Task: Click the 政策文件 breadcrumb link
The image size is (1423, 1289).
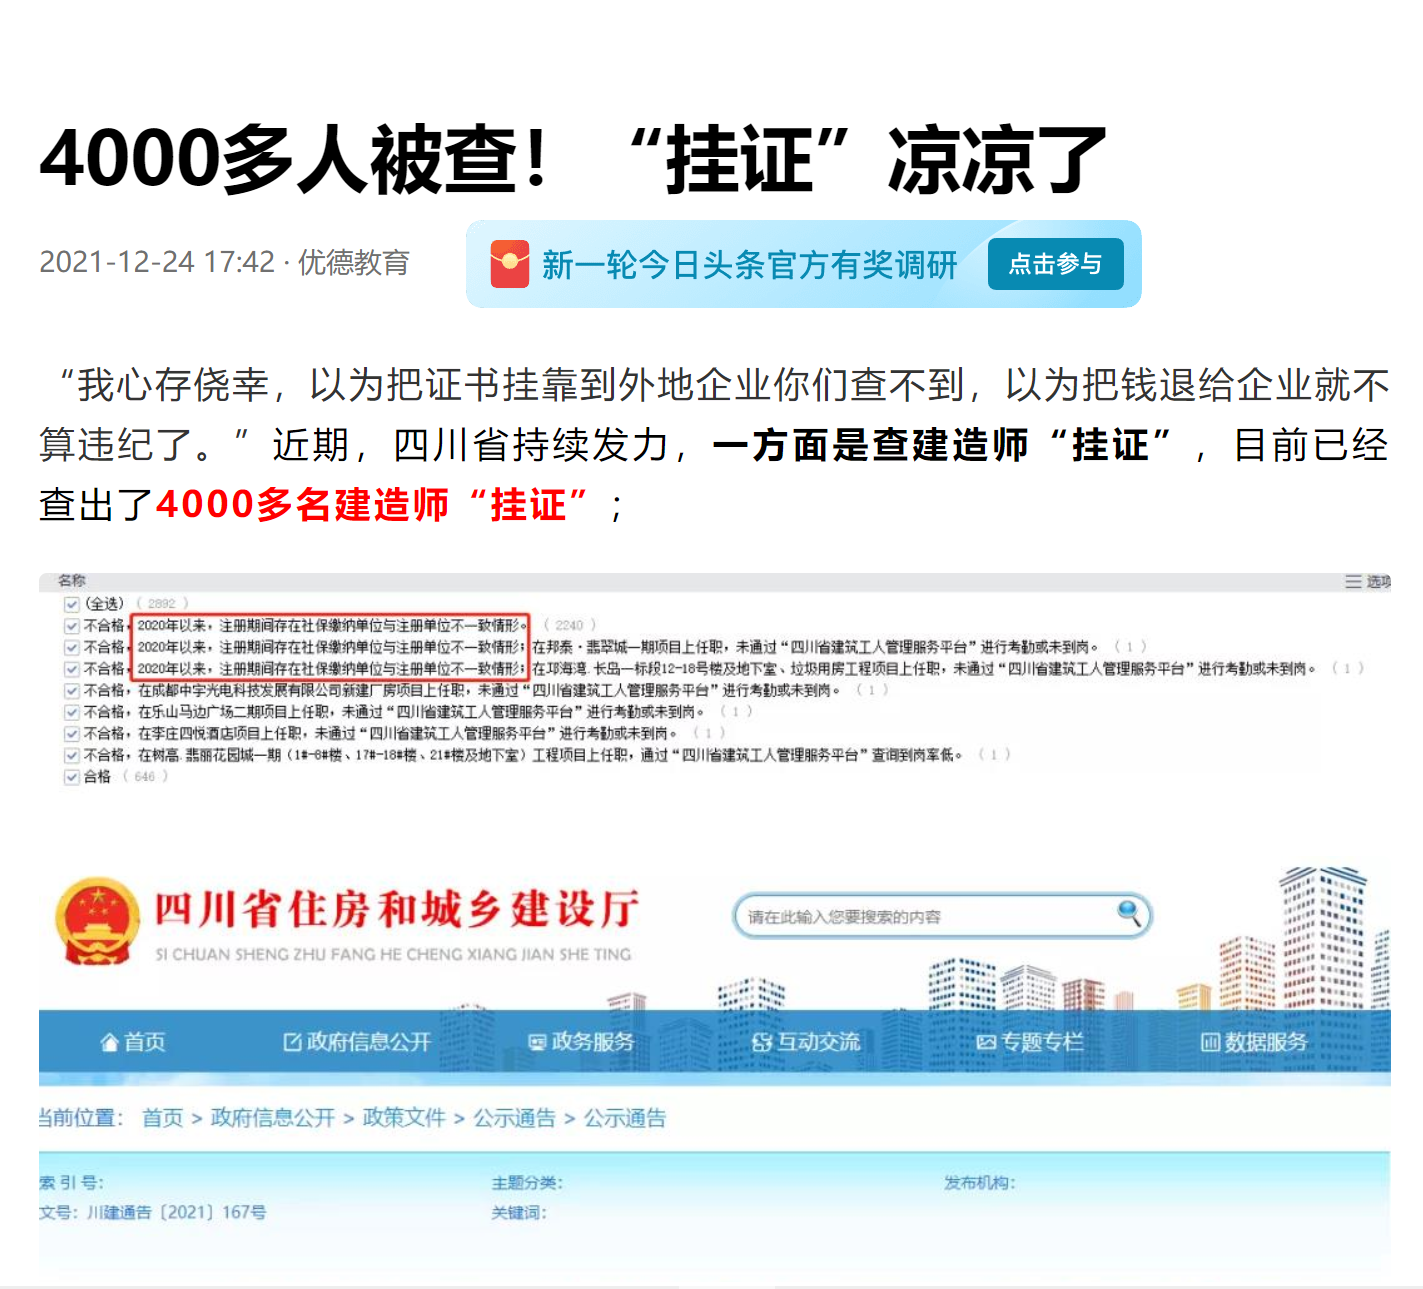Action: click(404, 1118)
